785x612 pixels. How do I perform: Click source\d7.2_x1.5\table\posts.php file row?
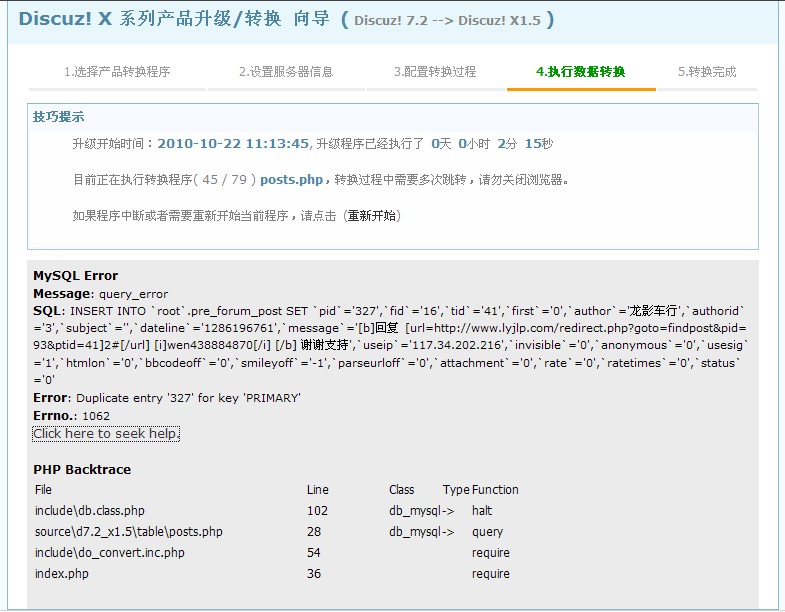[x=129, y=532]
